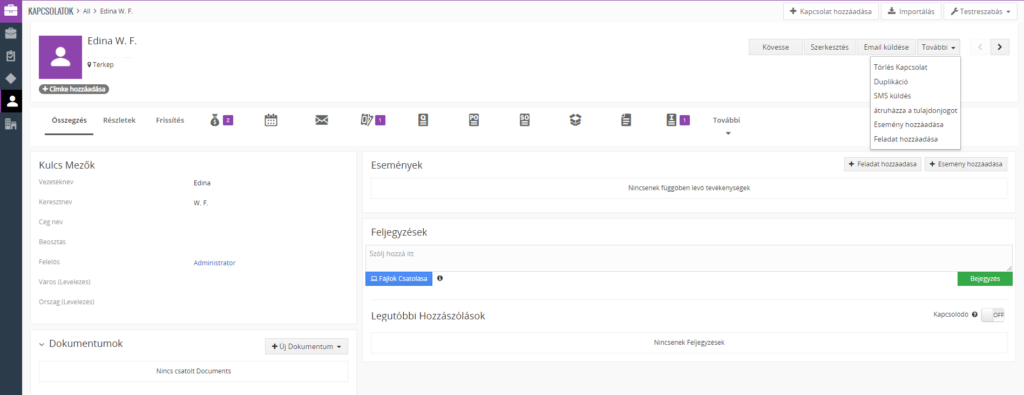Viewport: 1024px width, 395px height.
Task: Go to previous record arrow
Action: [x=980, y=47]
